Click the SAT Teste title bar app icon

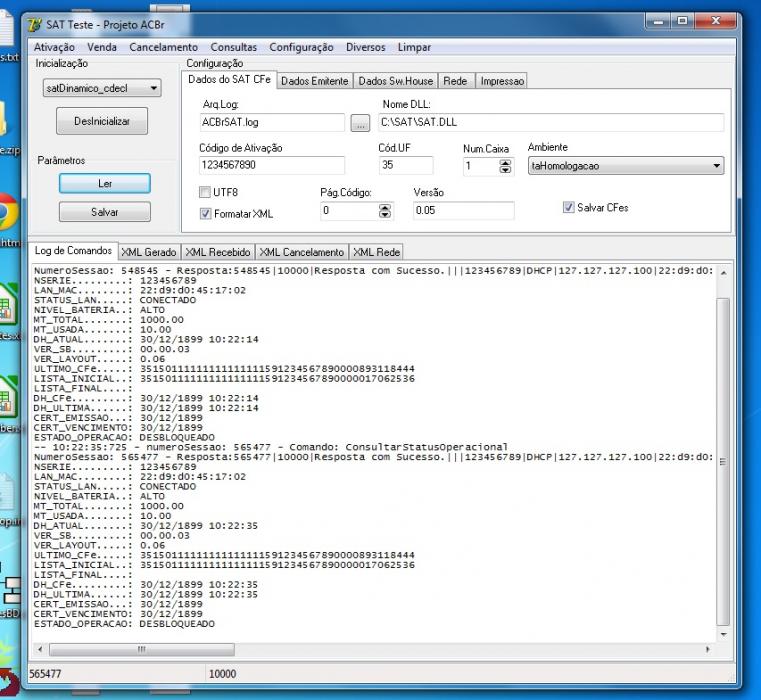(35, 25)
